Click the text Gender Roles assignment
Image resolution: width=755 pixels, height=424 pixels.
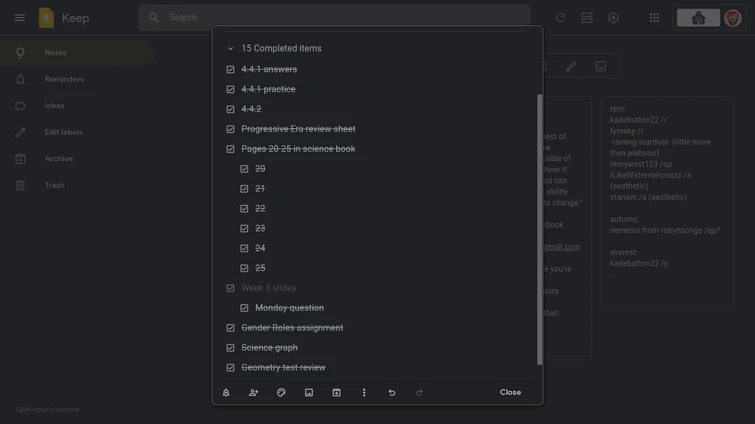(292, 328)
